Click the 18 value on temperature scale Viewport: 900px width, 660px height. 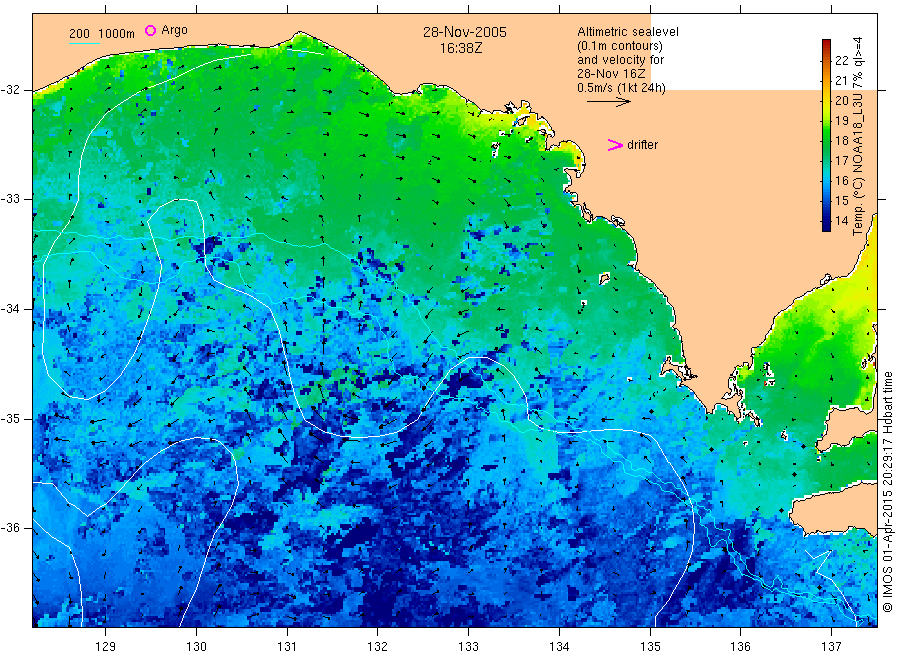(x=841, y=140)
